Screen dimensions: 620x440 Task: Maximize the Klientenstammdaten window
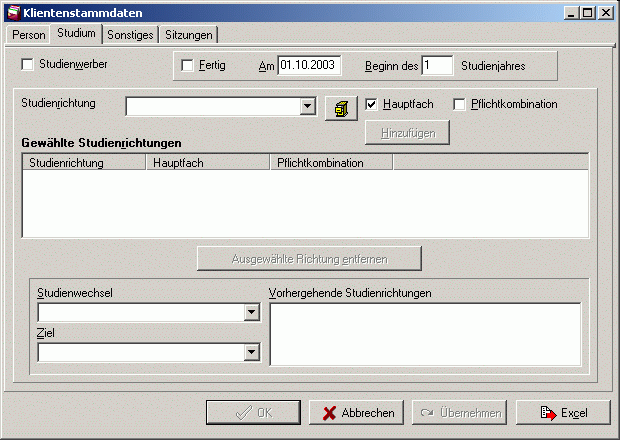pos(588,13)
